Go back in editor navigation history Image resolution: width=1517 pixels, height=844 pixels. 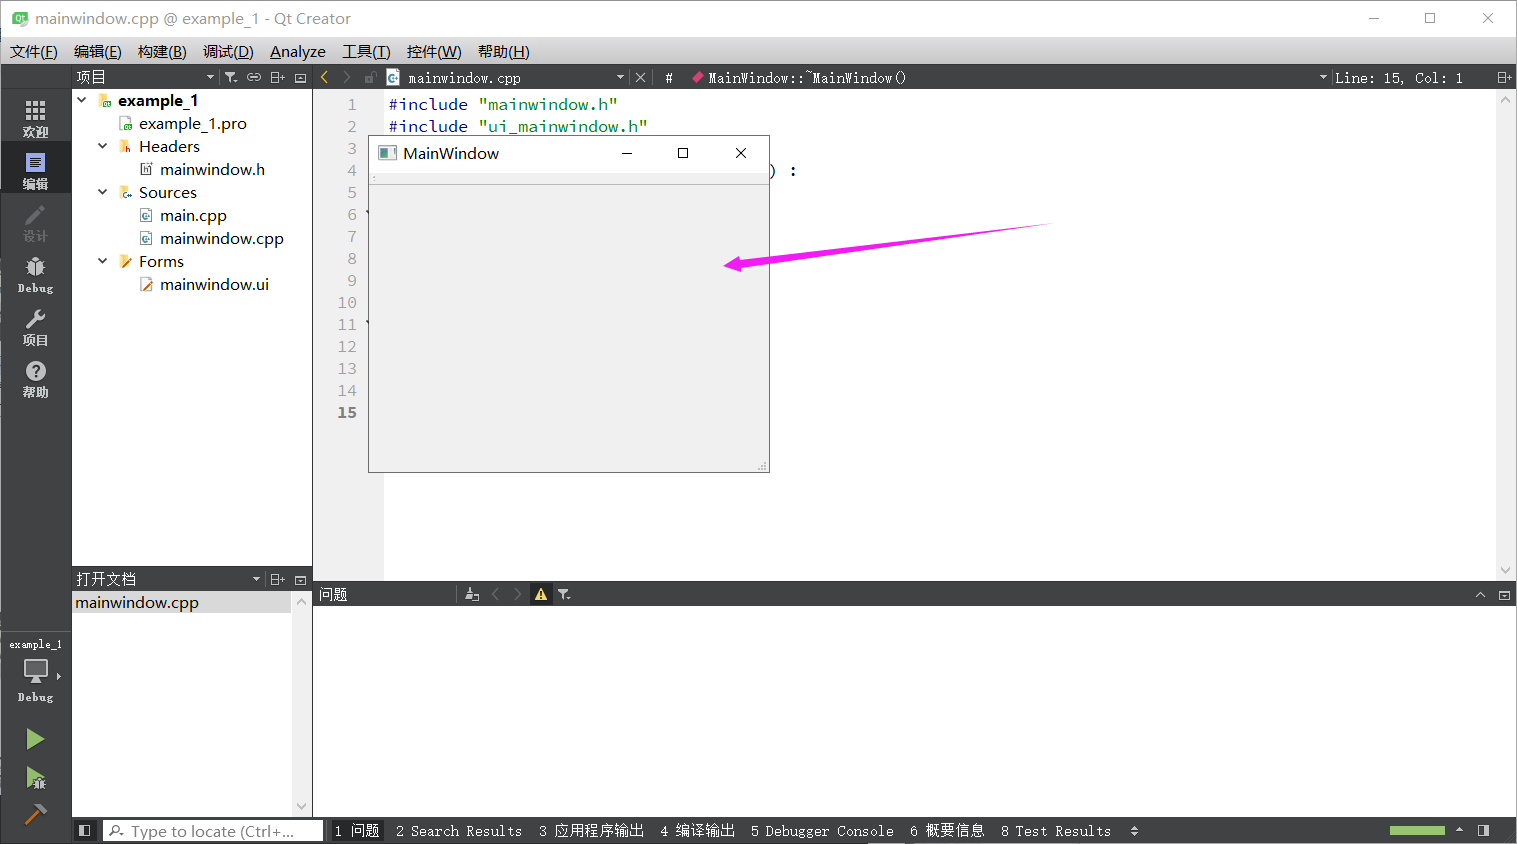point(324,77)
